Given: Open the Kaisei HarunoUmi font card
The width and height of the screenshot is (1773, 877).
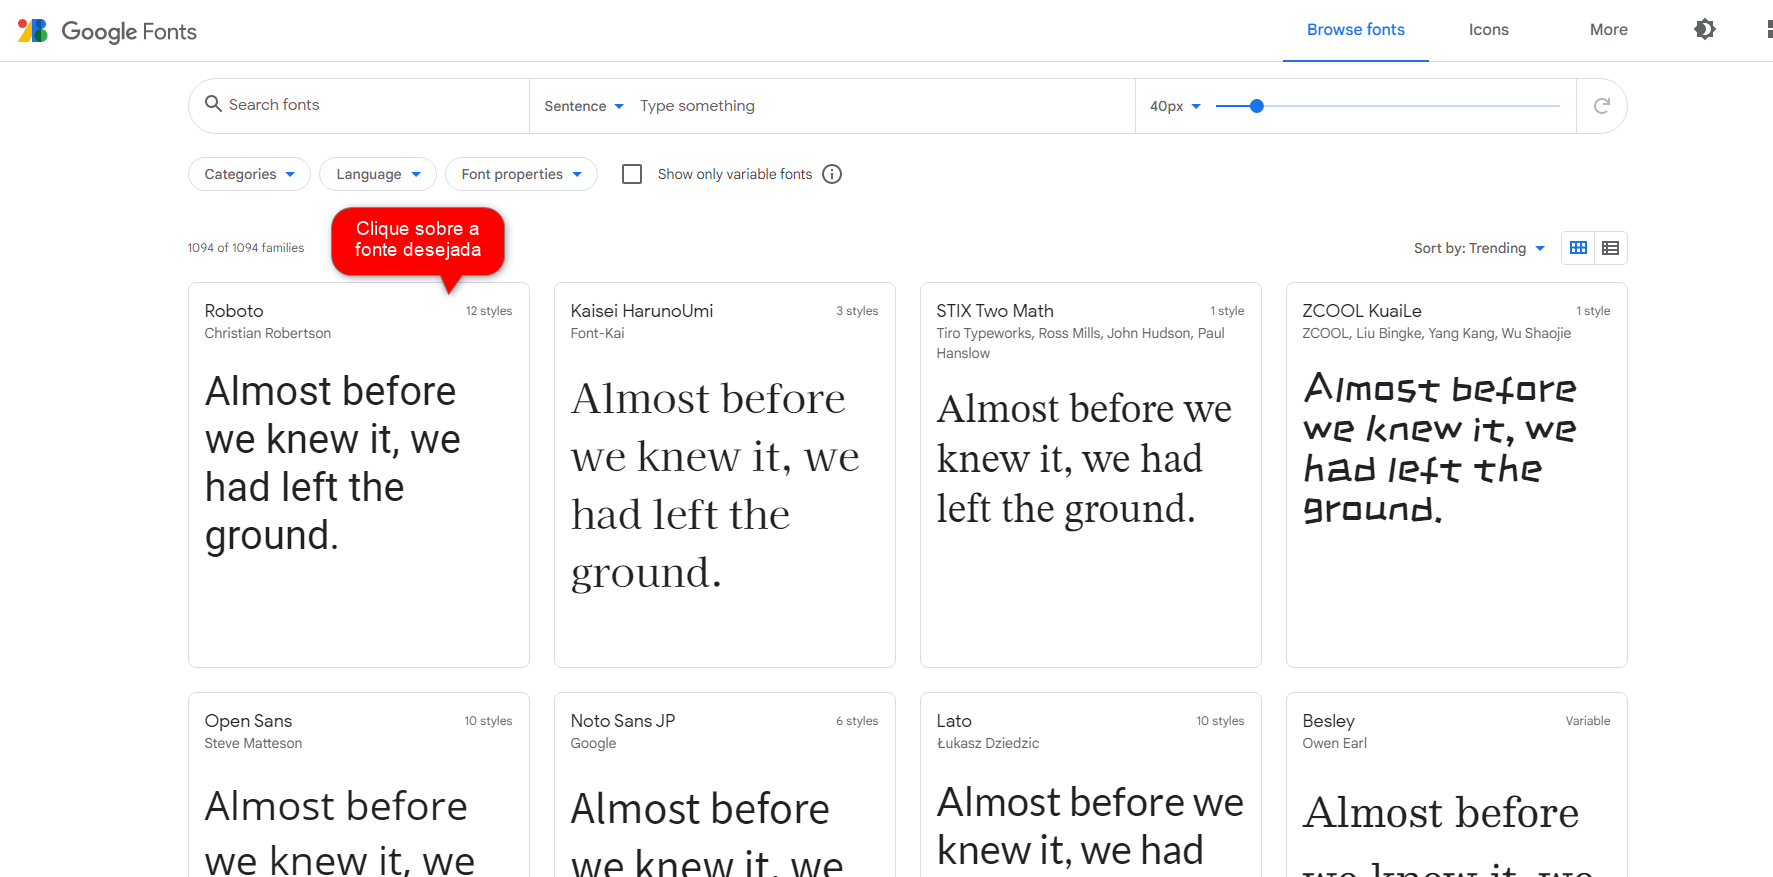Looking at the screenshot, I should pos(725,475).
